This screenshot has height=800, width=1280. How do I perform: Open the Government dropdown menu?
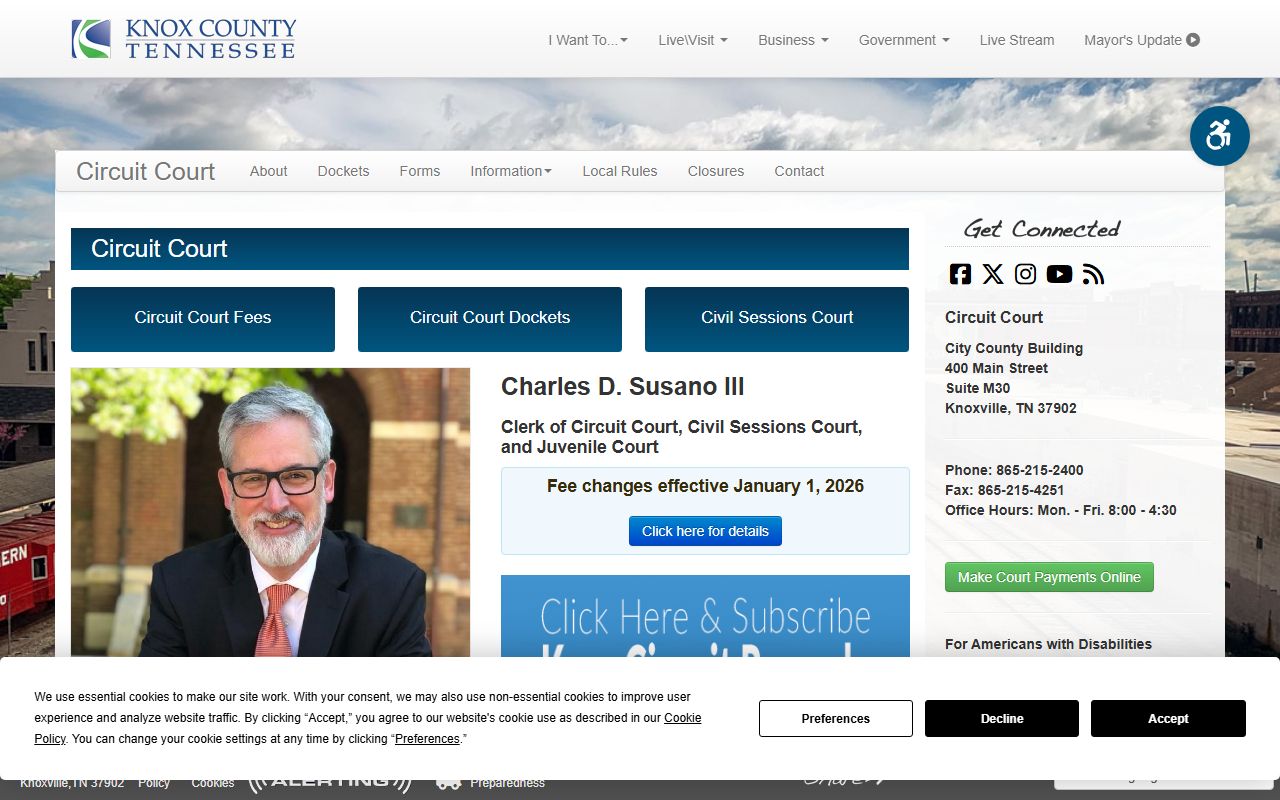904,40
